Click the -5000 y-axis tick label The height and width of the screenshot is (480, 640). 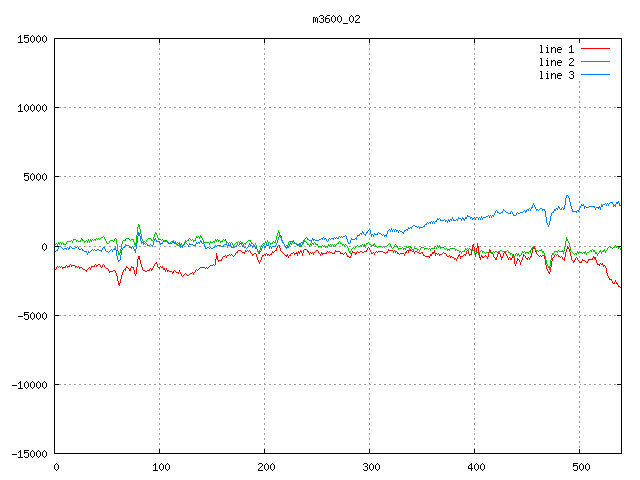[x=32, y=315]
